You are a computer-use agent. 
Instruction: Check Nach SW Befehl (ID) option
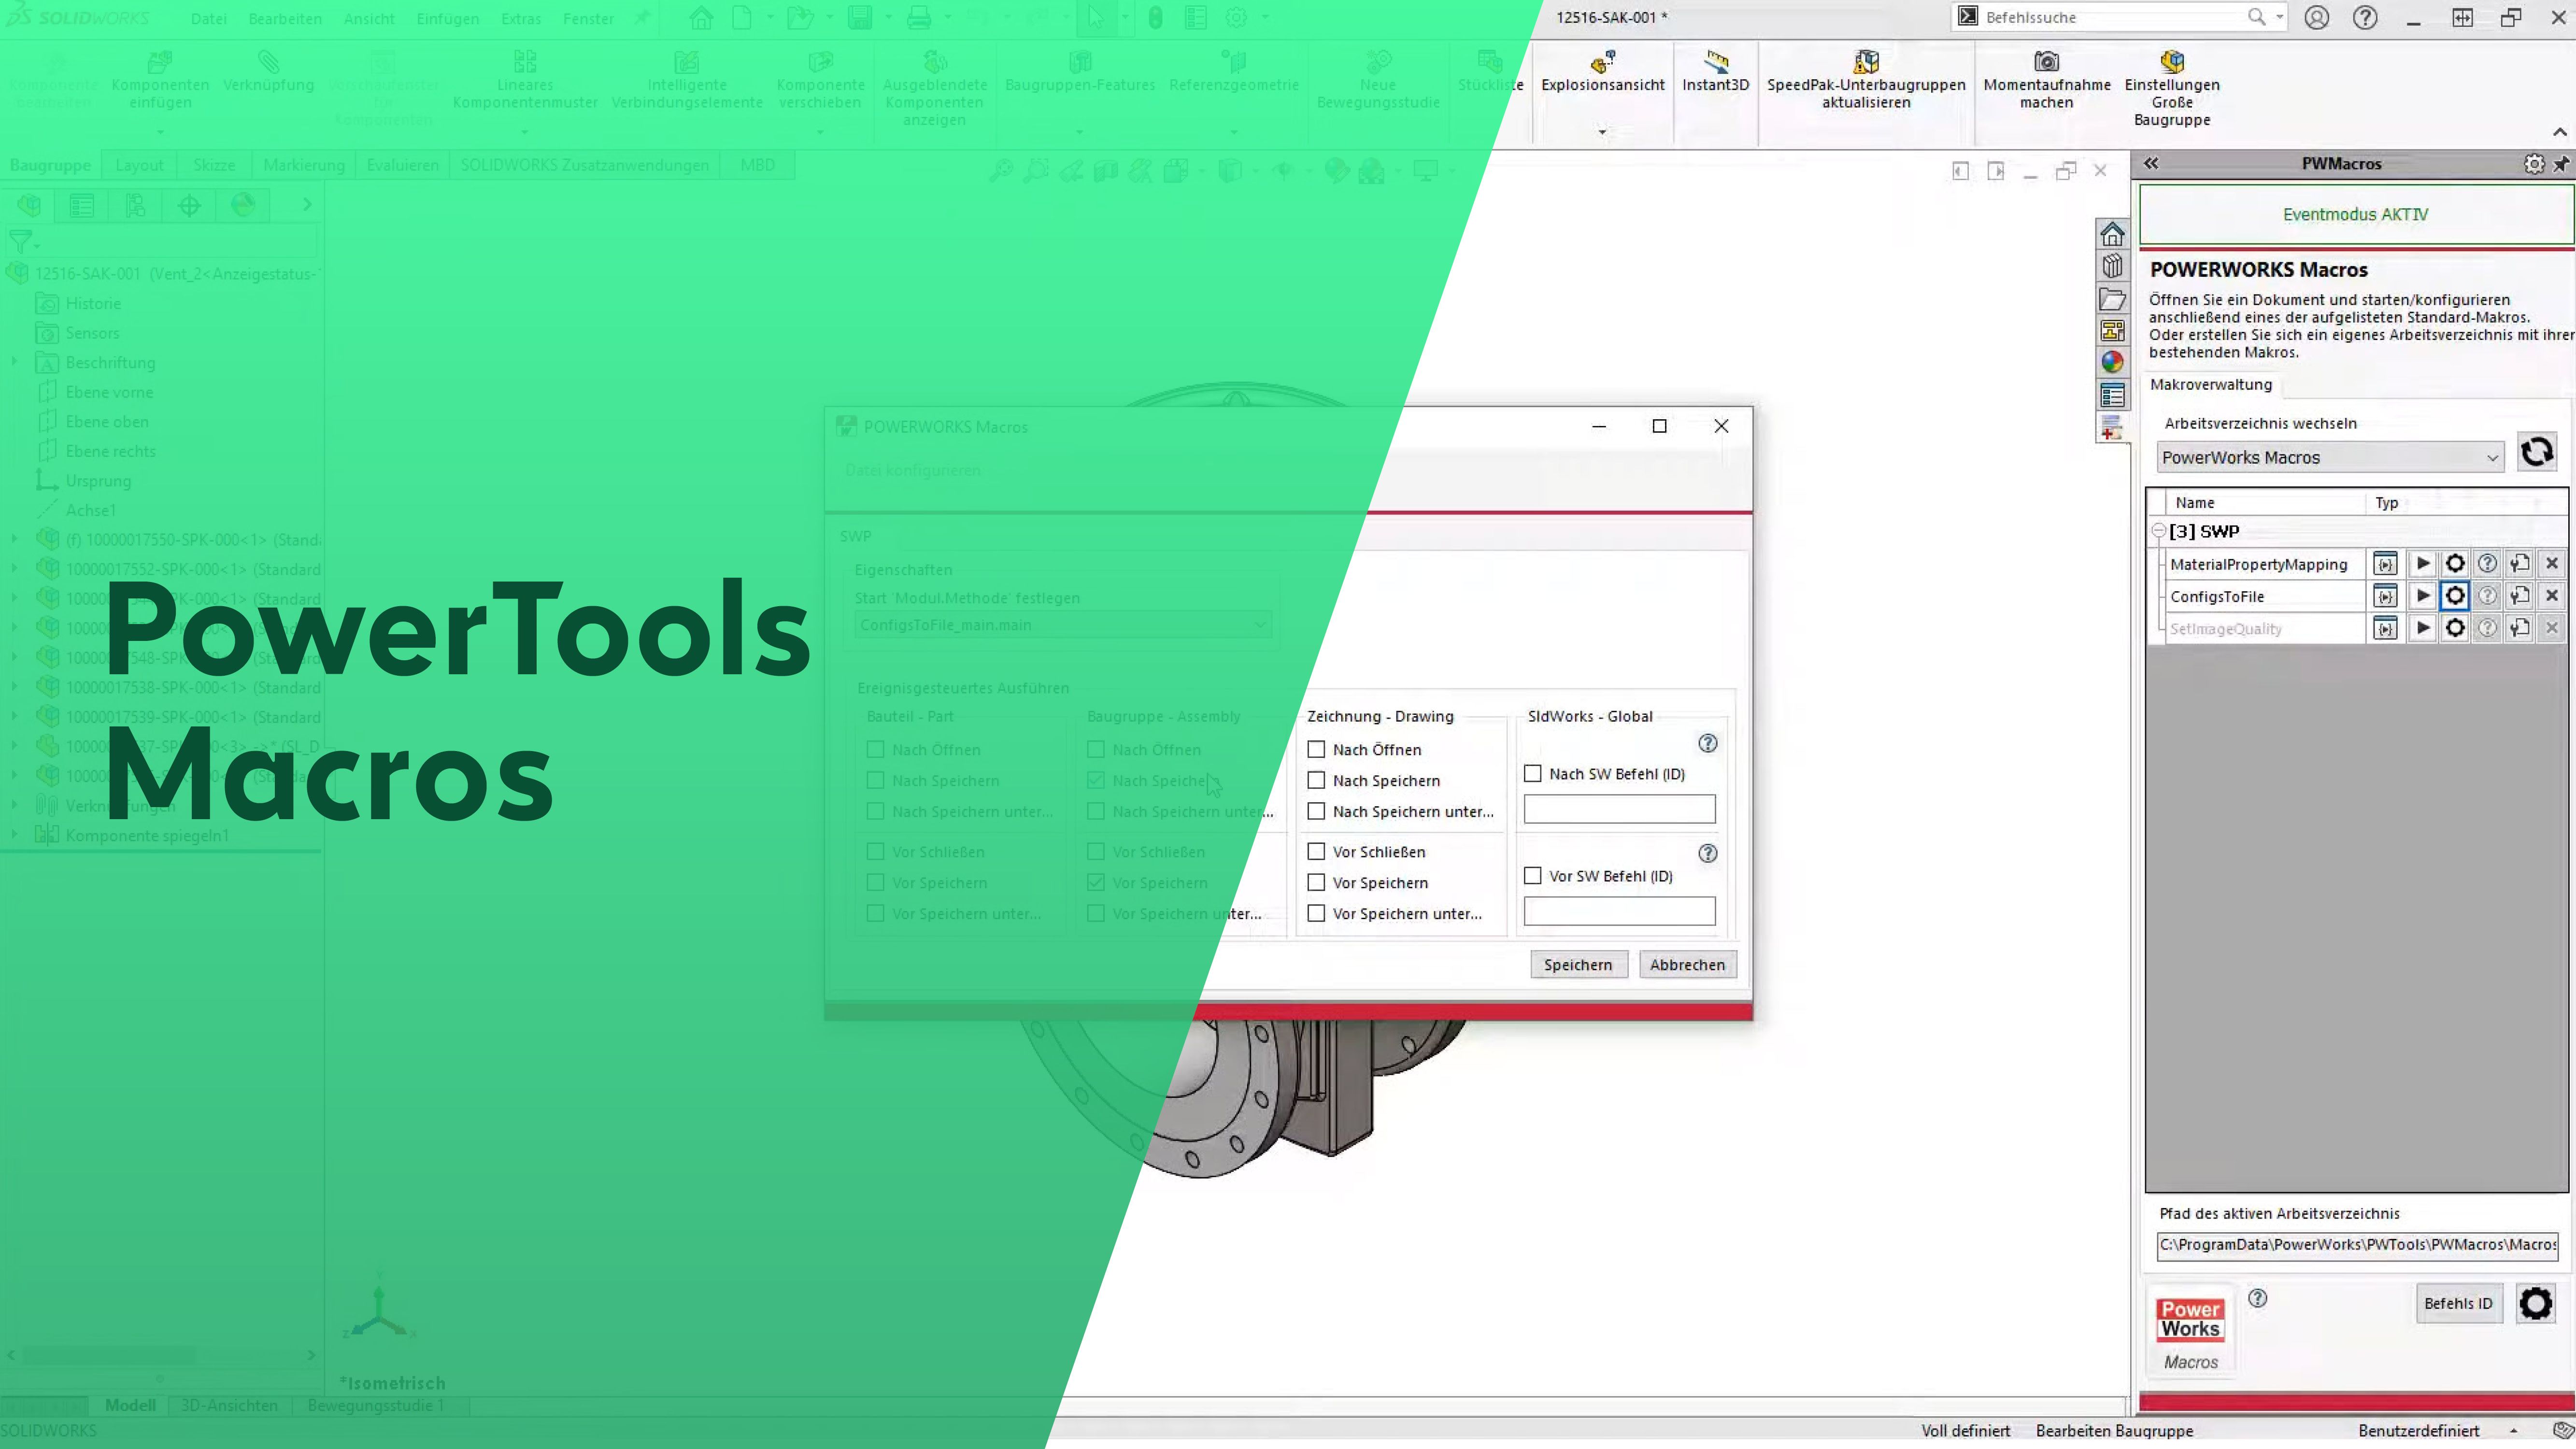1532,773
